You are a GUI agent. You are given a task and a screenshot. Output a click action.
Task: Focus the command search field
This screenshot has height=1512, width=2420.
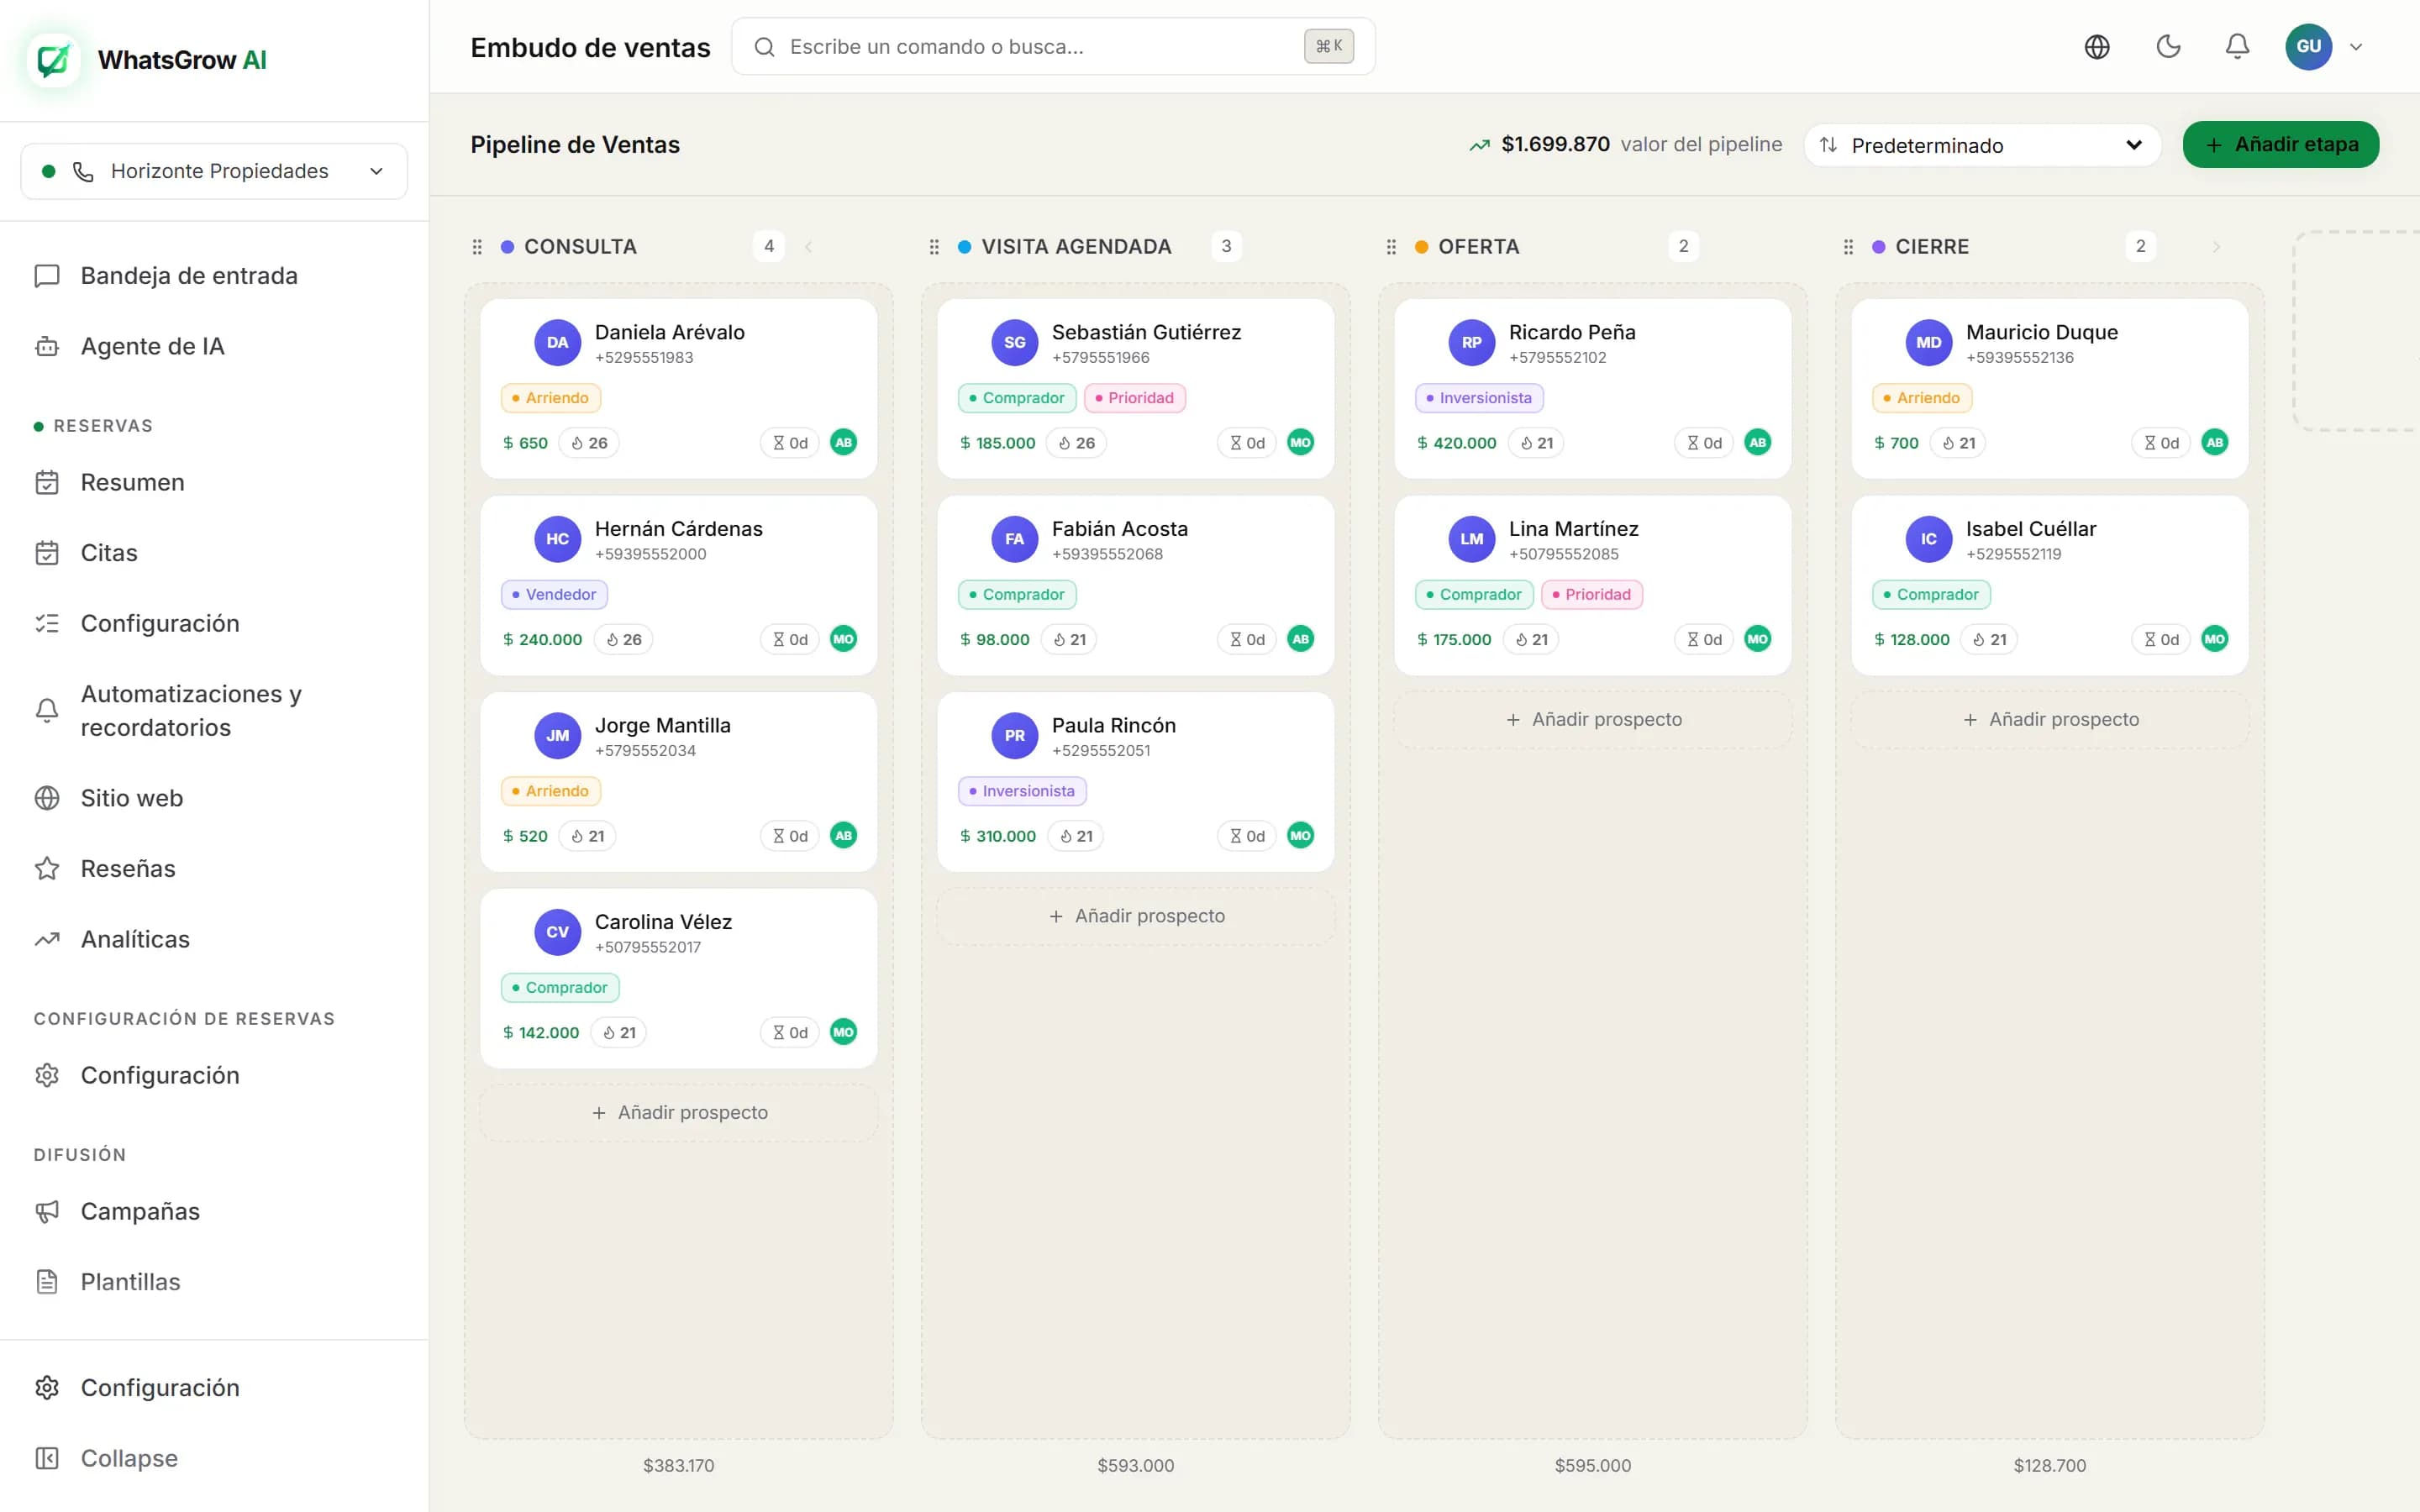tap(1053, 47)
